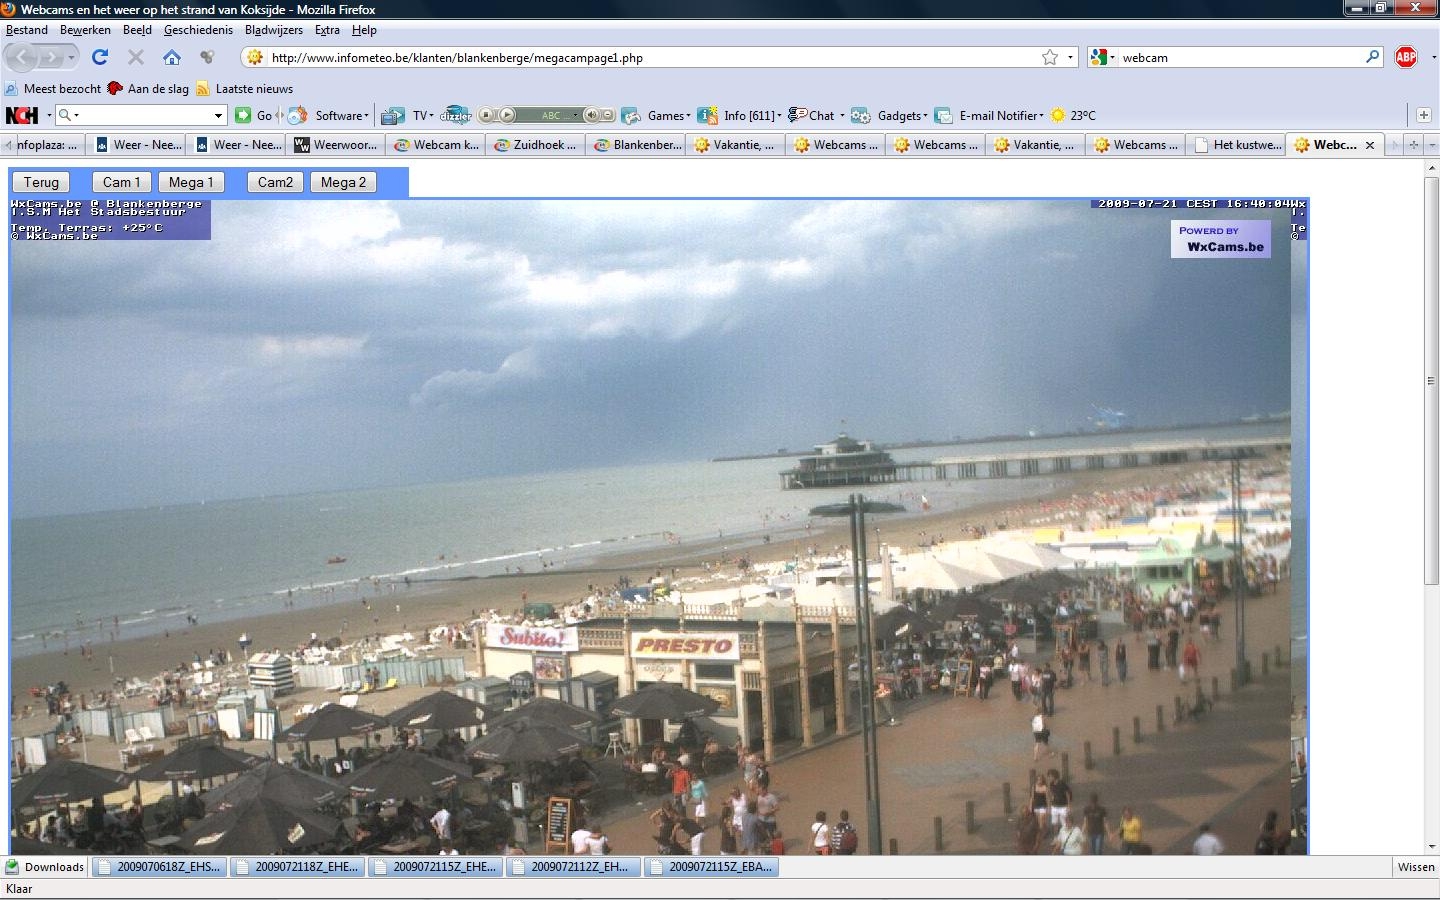
Task: List all tabs with the tab dropdown
Action: [1432, 145]
